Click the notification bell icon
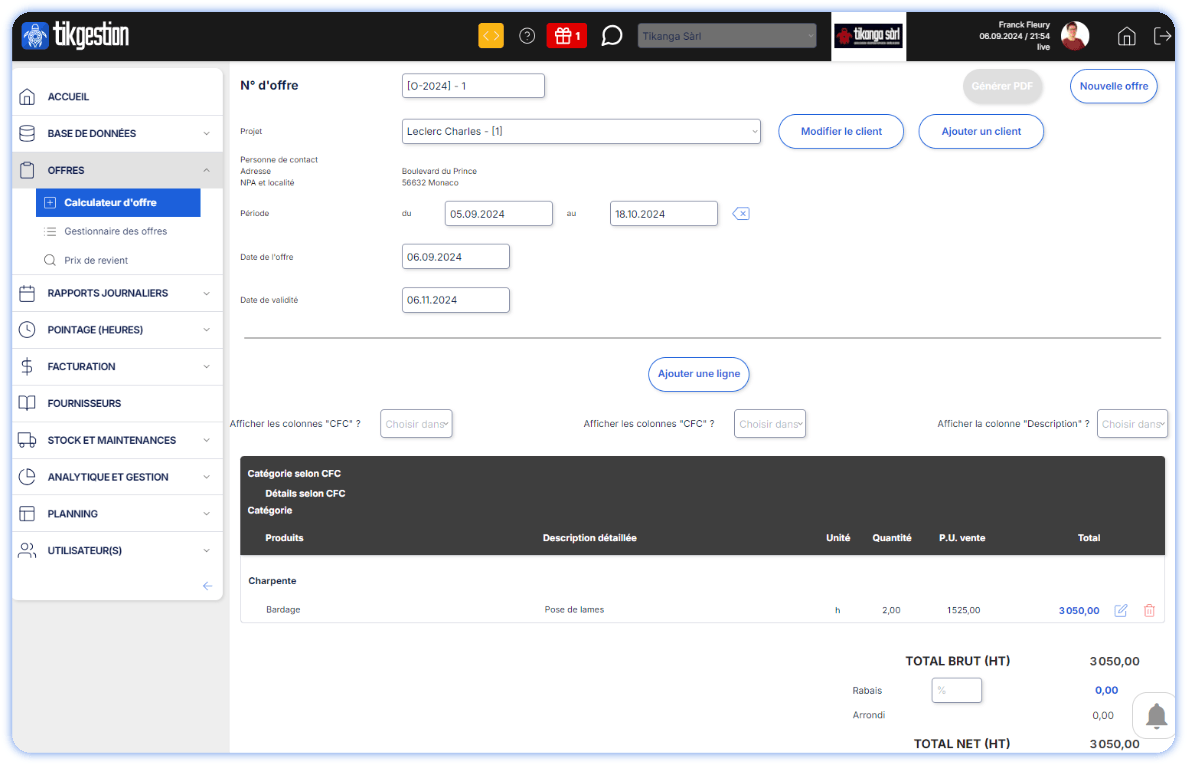 tap(1157, 716)
